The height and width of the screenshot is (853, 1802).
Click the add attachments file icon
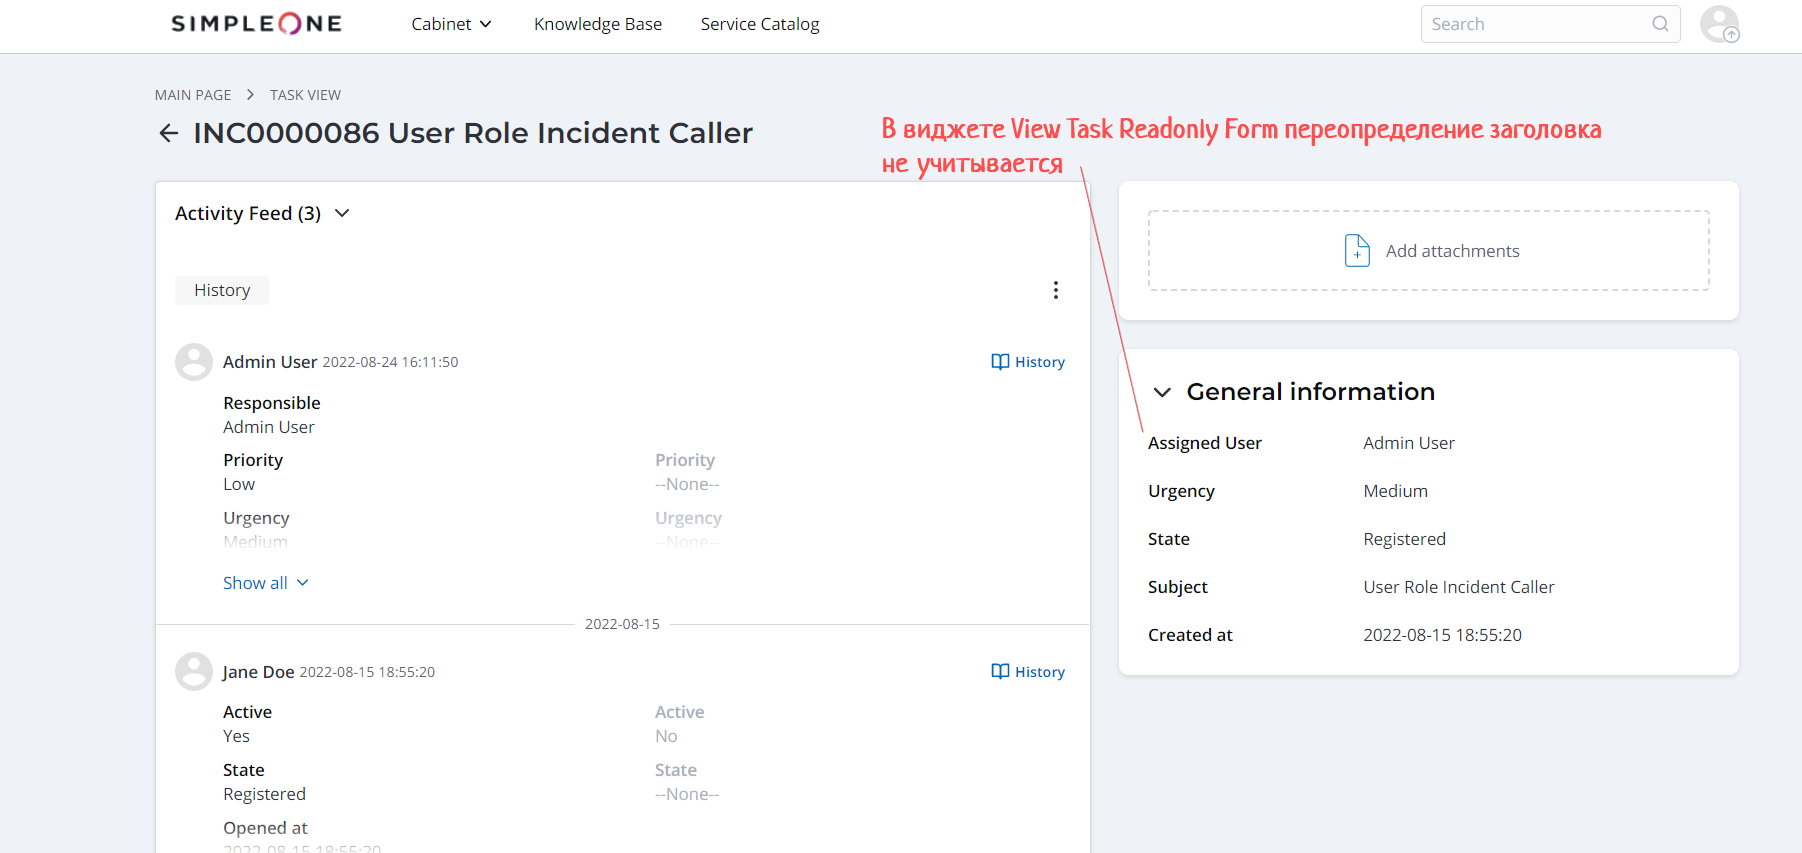1357,251
